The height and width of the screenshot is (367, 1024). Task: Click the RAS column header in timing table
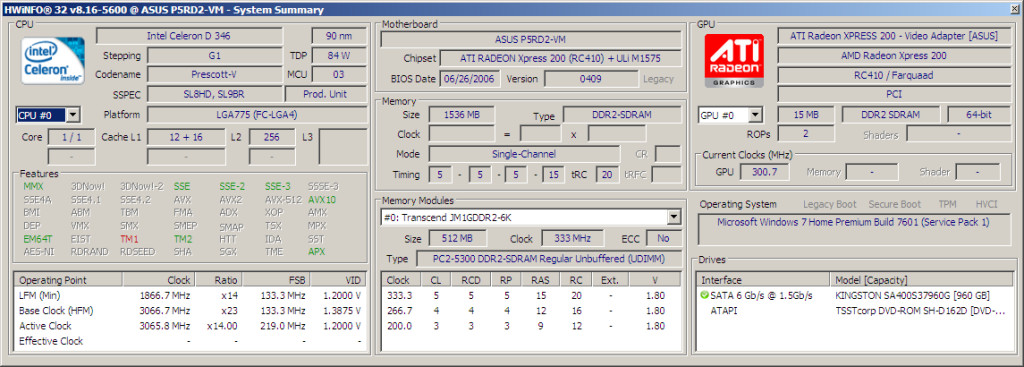coord(539,280)
